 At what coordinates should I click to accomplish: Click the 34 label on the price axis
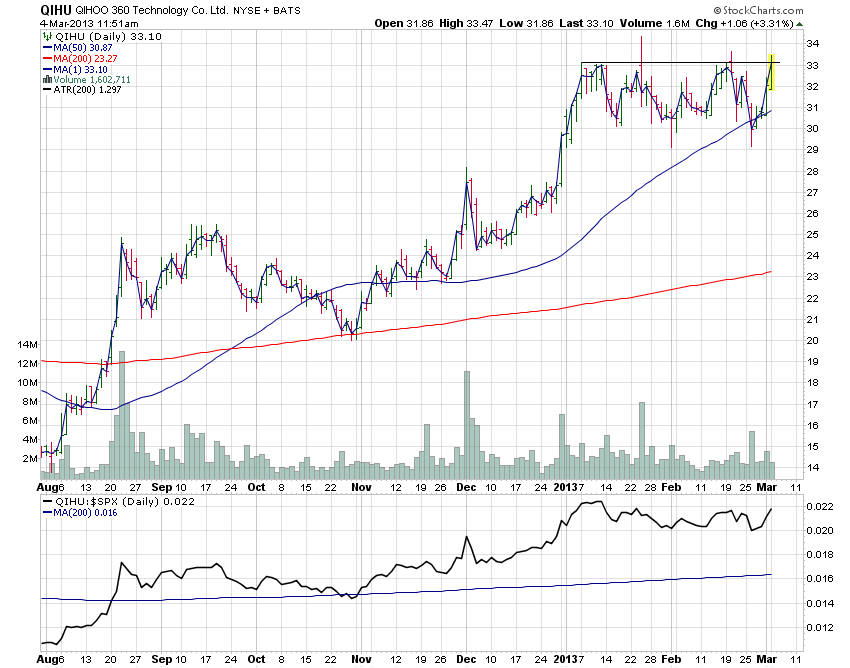pos(812,43)
